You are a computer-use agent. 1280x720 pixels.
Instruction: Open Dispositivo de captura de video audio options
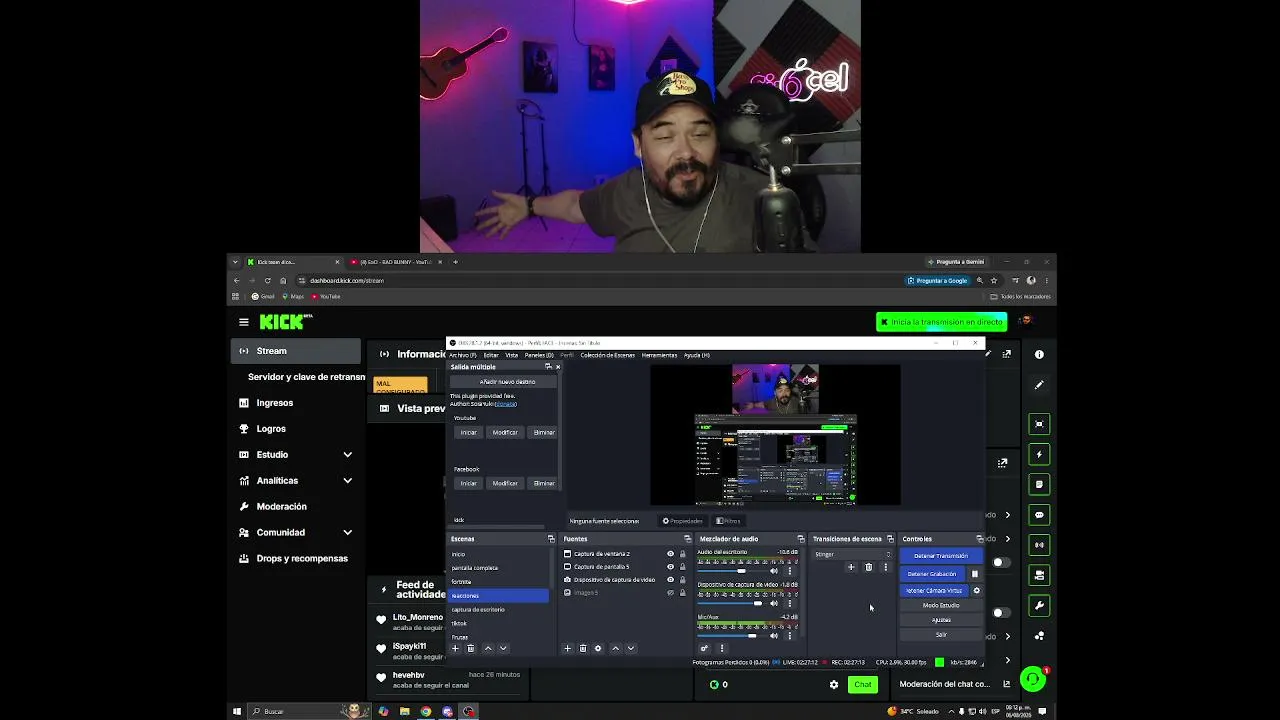tap(789, 603)
